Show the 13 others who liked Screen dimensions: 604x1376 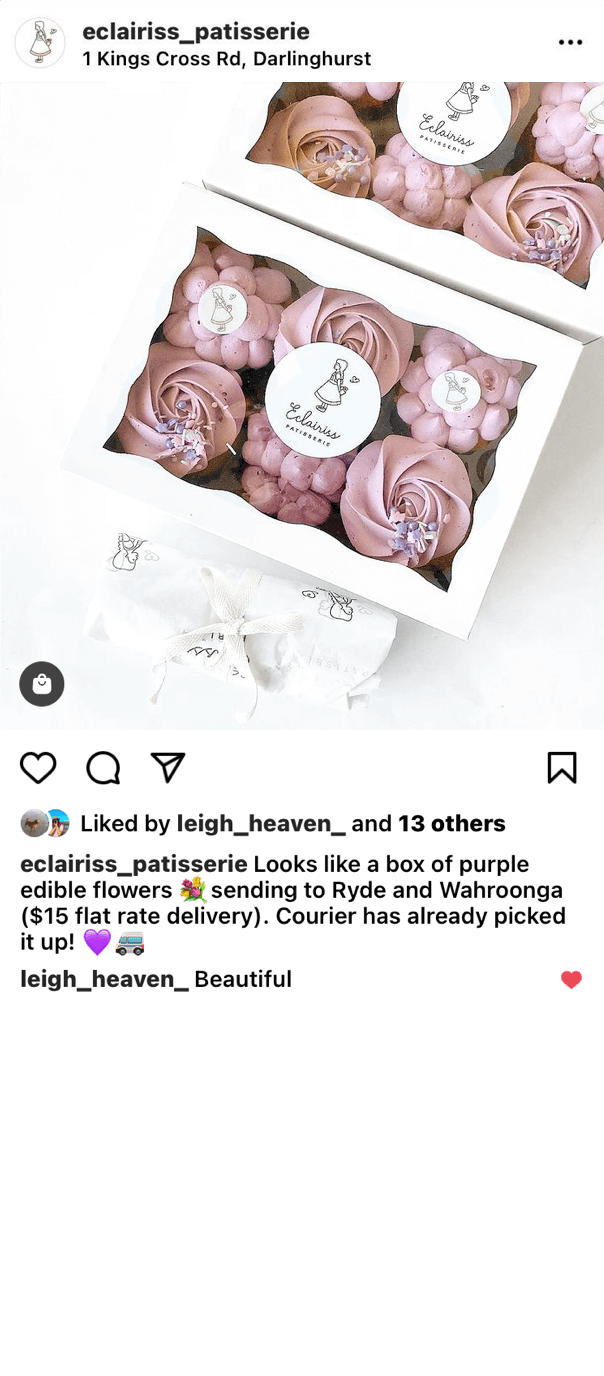[452, 824]
